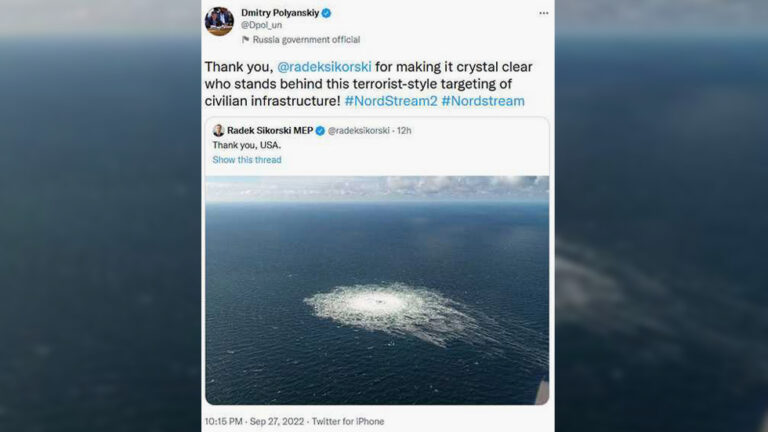768x432 pixels.
Task: Open the #Nordstream hashtag
Action: pyautogui.click(x=483, y=101)
